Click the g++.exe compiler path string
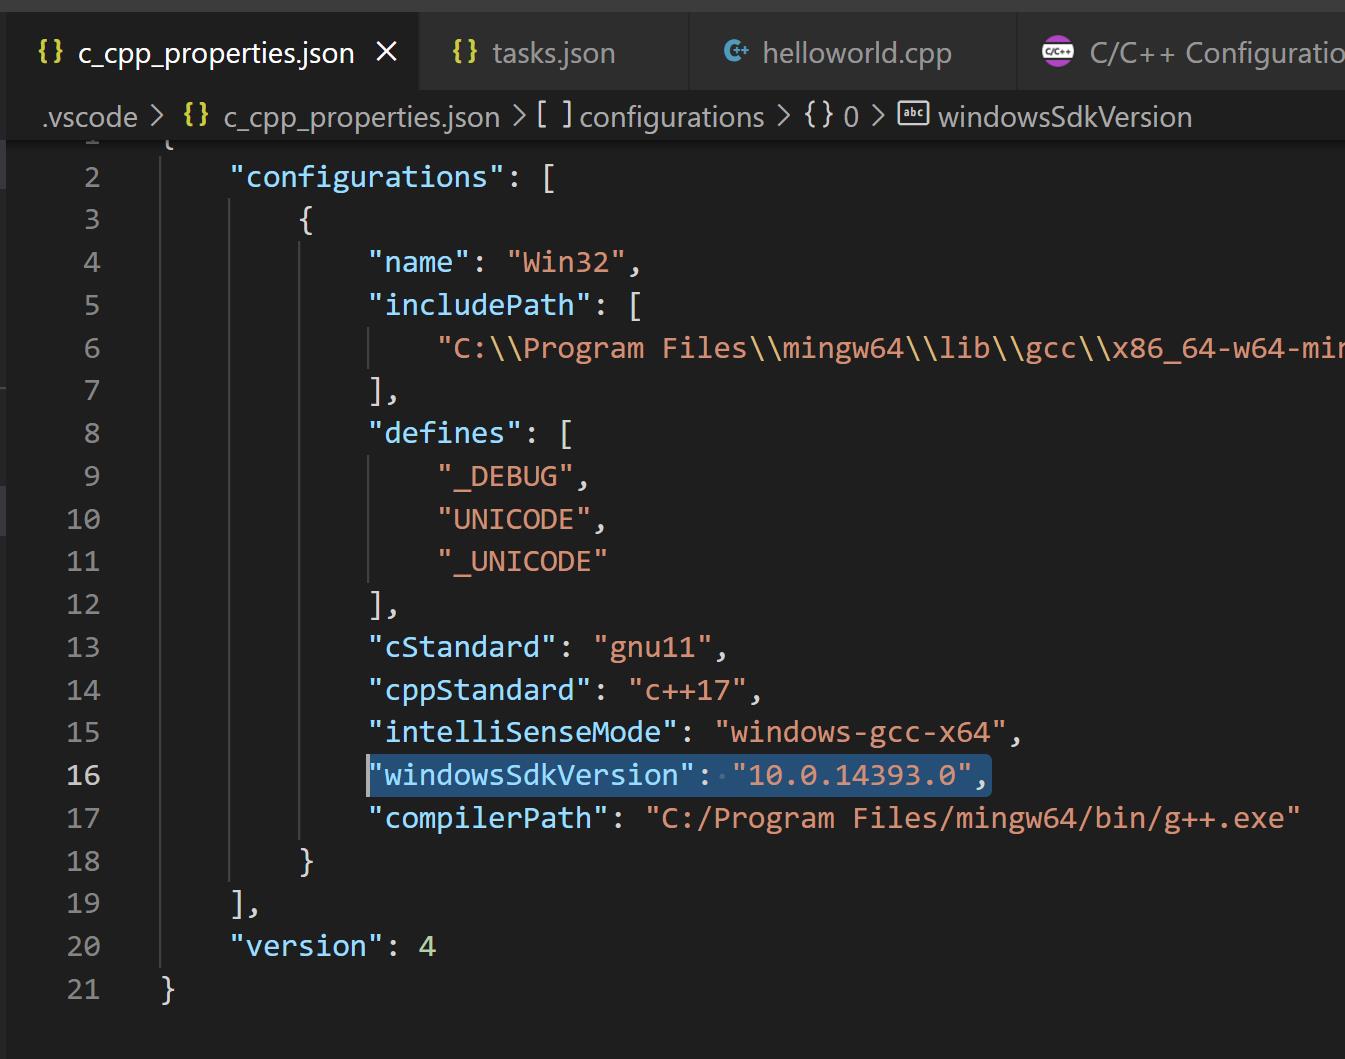 (973, 818)
